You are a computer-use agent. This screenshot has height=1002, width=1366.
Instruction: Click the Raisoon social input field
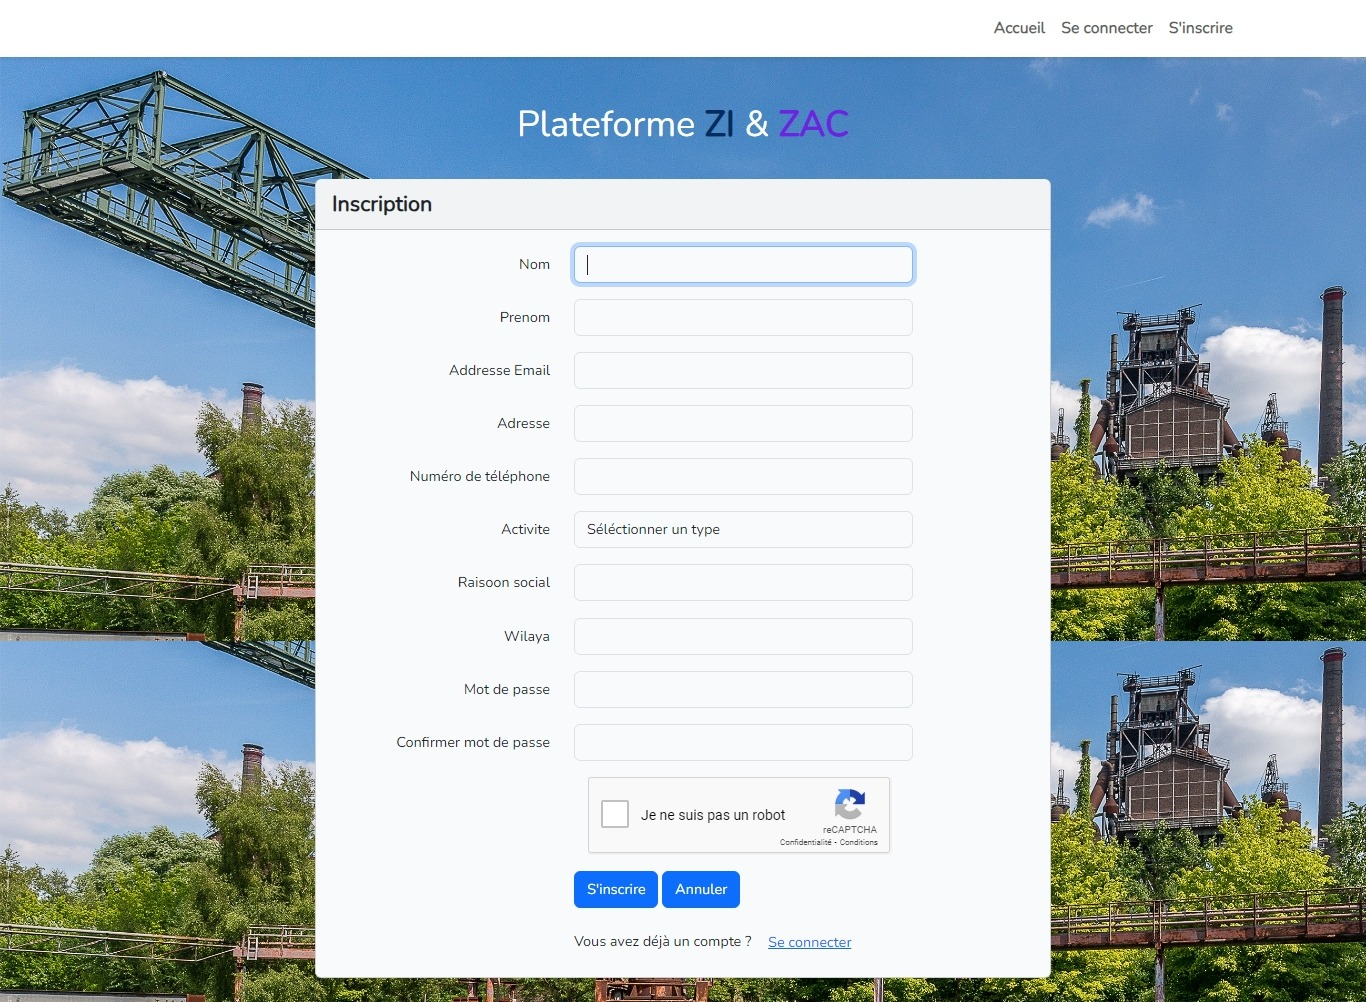click(x=743, y=582)
